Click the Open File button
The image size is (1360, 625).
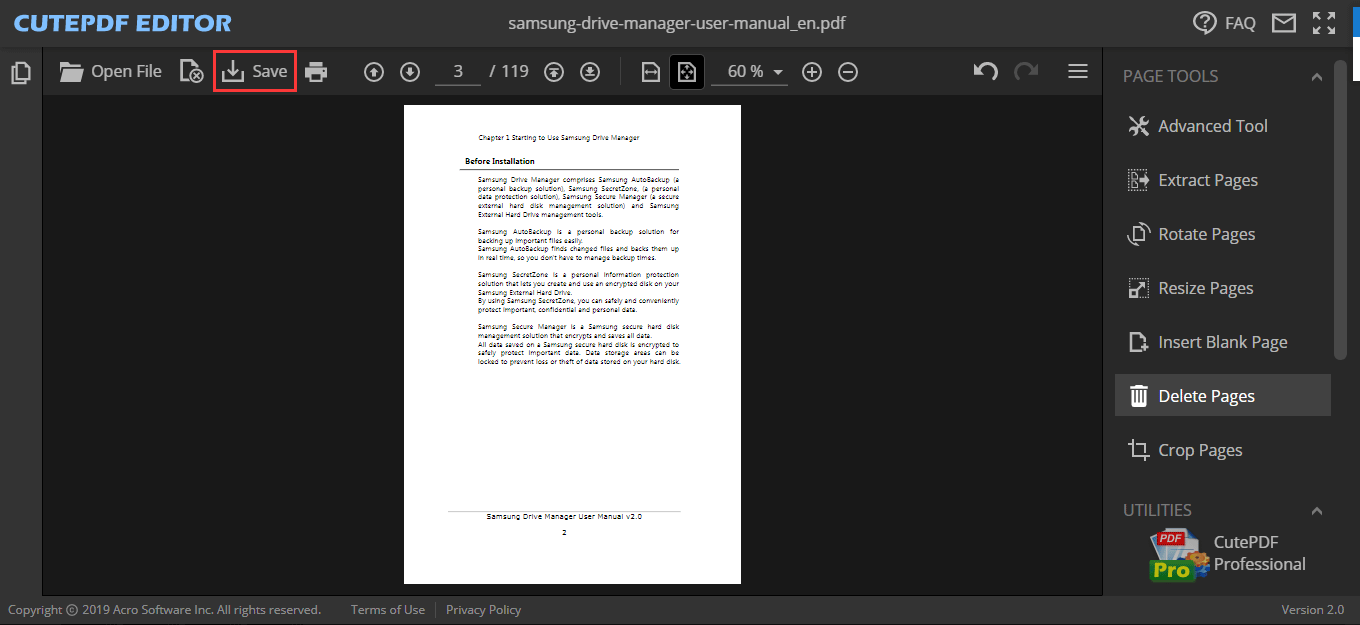point(110,71)
